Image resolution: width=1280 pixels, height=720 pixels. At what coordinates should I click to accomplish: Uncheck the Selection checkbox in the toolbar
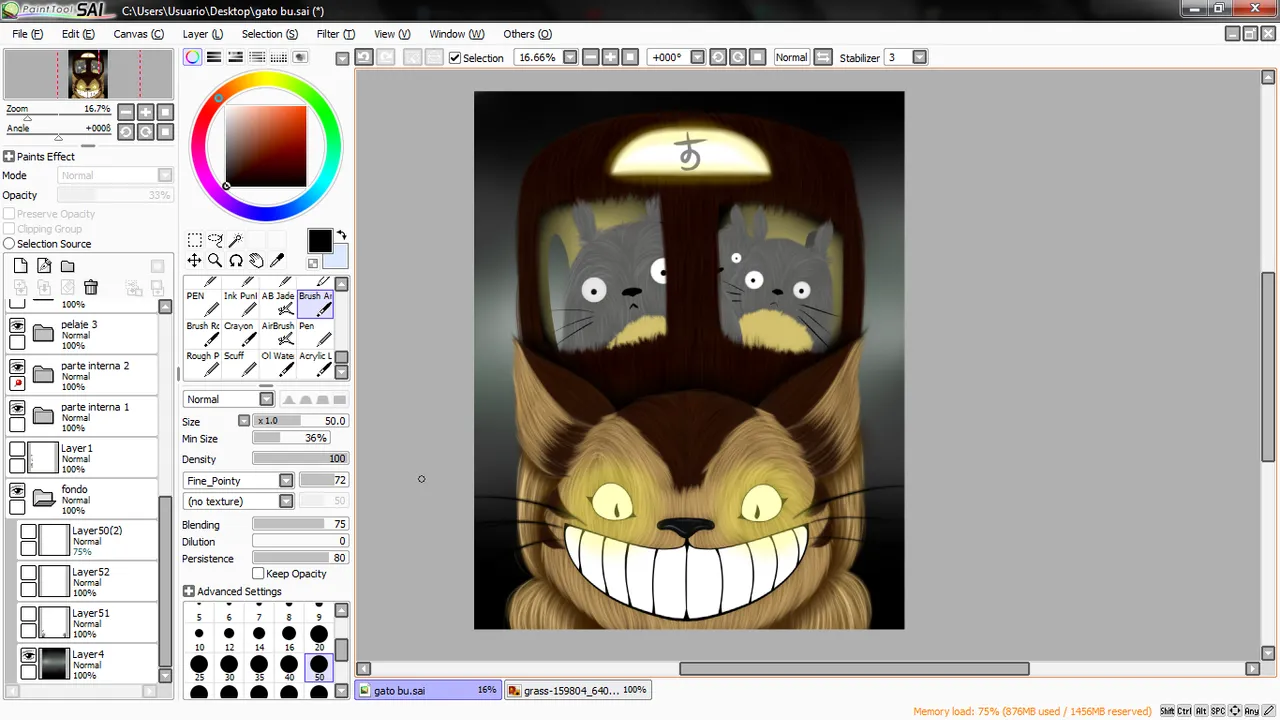[455, 58]
